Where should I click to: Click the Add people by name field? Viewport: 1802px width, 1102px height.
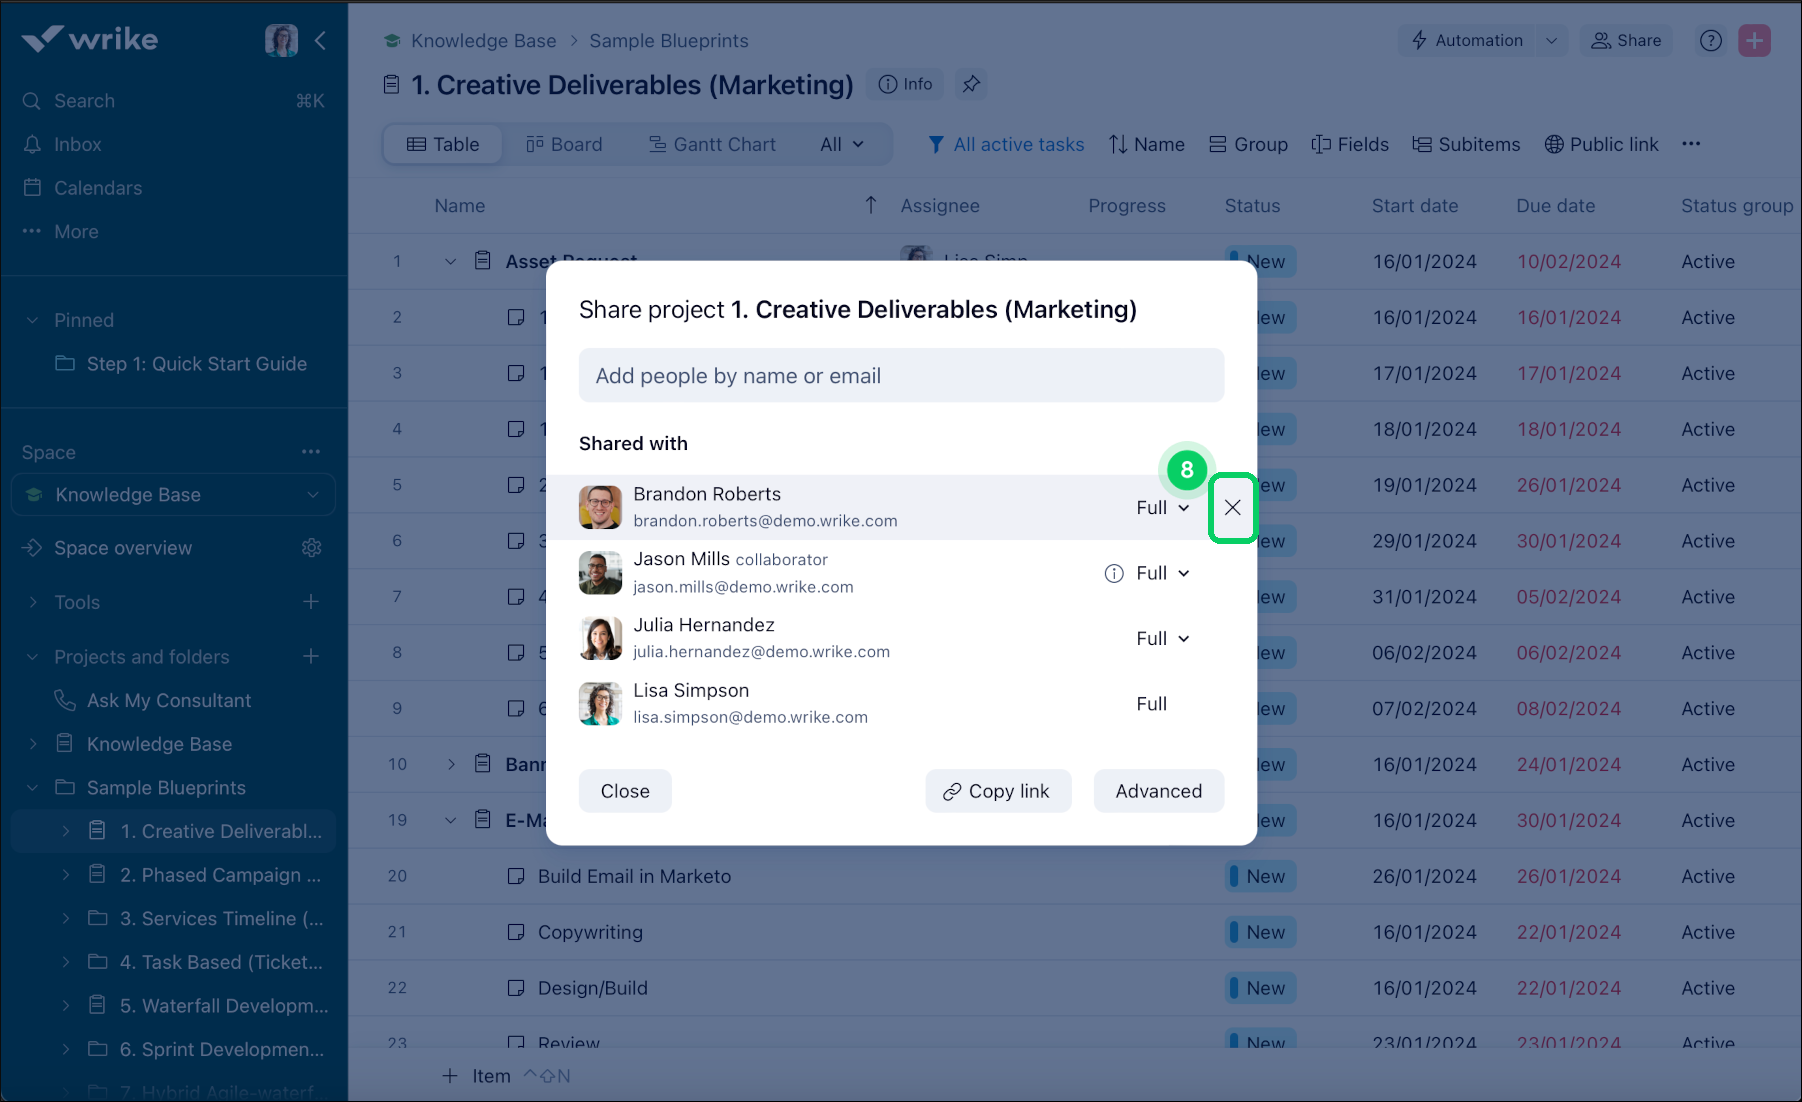(x=900, y=376)
